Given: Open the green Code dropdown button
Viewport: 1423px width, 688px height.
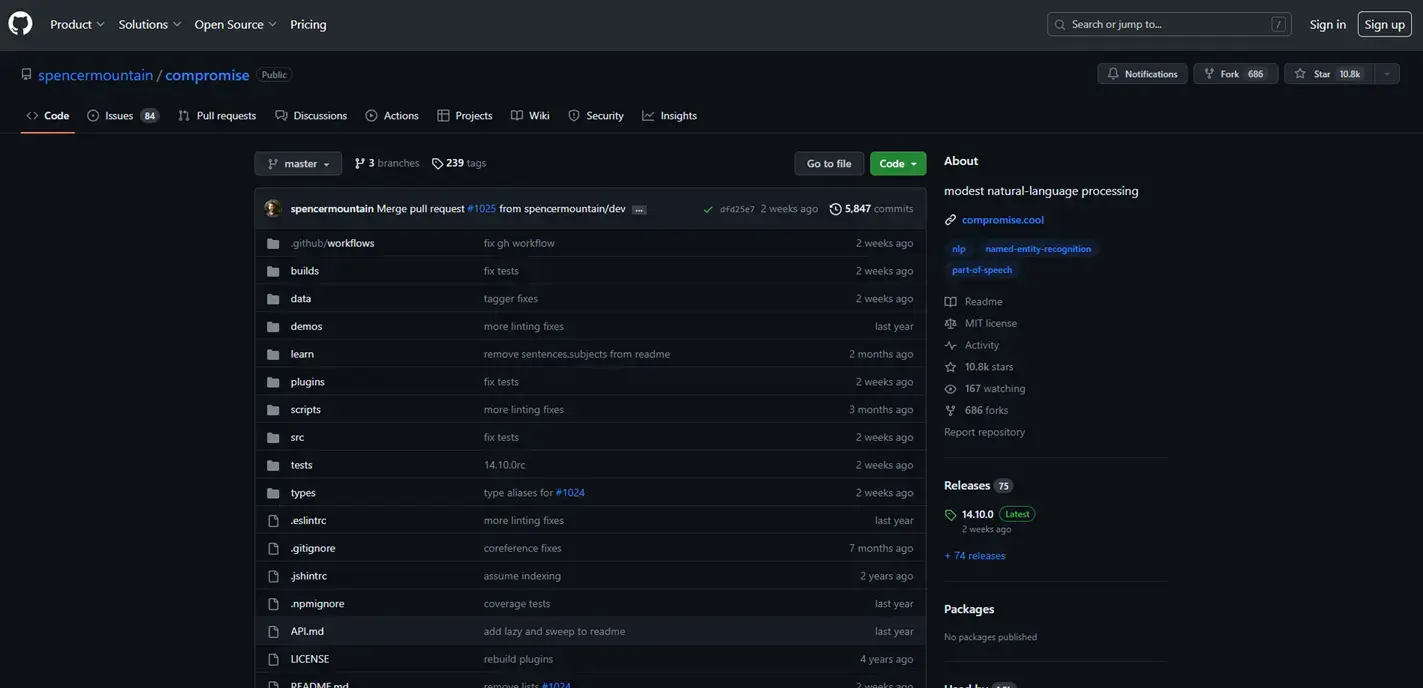Looking at the screenshot, I should pos(898,164).
